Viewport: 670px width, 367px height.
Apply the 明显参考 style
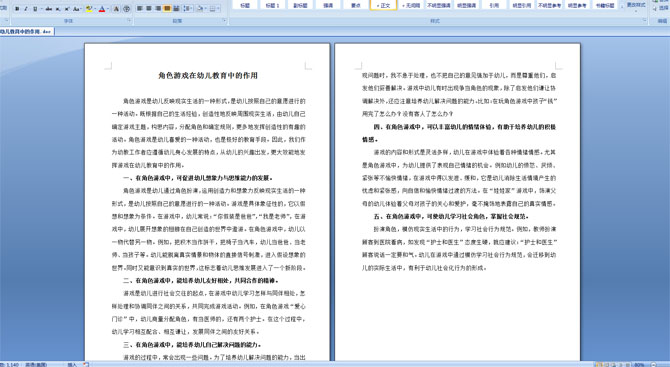click(x=577, y=5)
